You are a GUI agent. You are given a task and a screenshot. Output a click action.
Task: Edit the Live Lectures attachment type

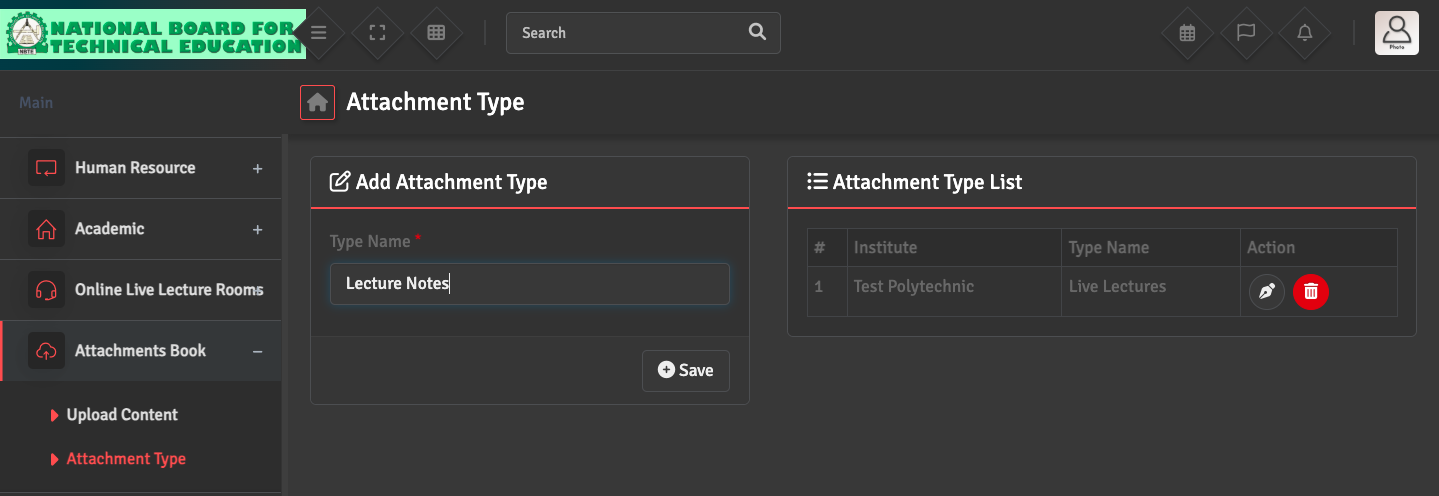1266,292
